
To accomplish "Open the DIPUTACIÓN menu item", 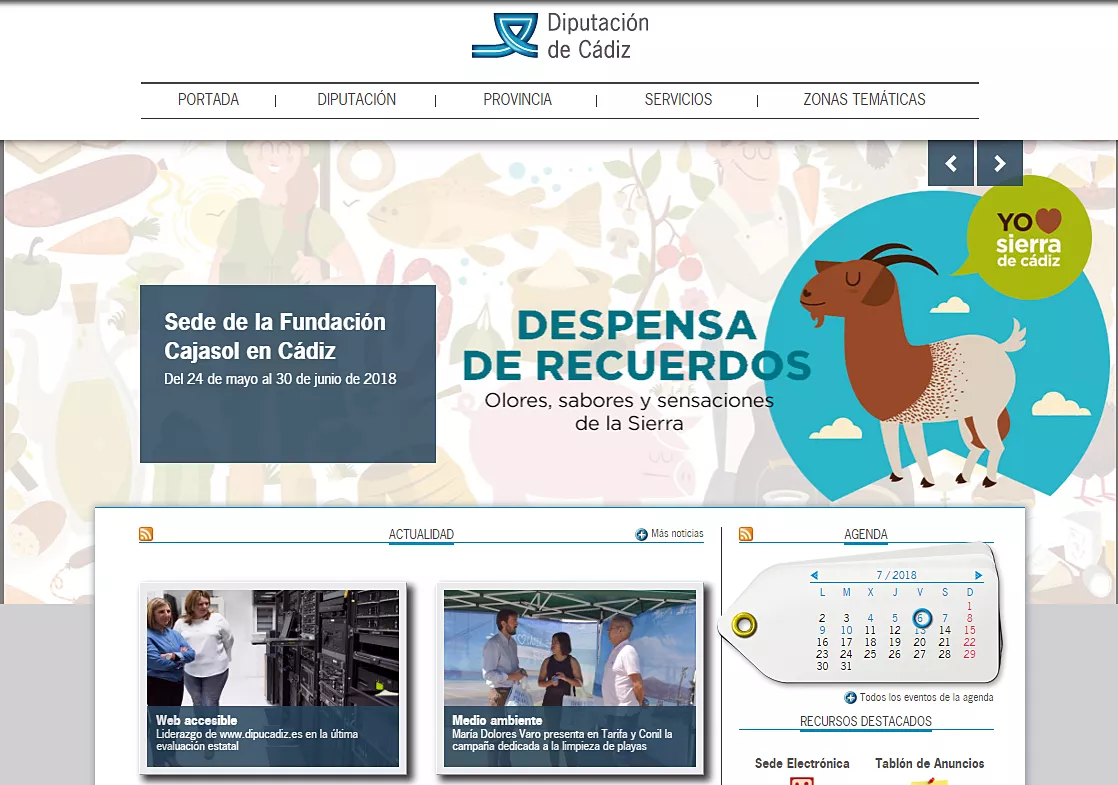I will click(x=357, y=100).
